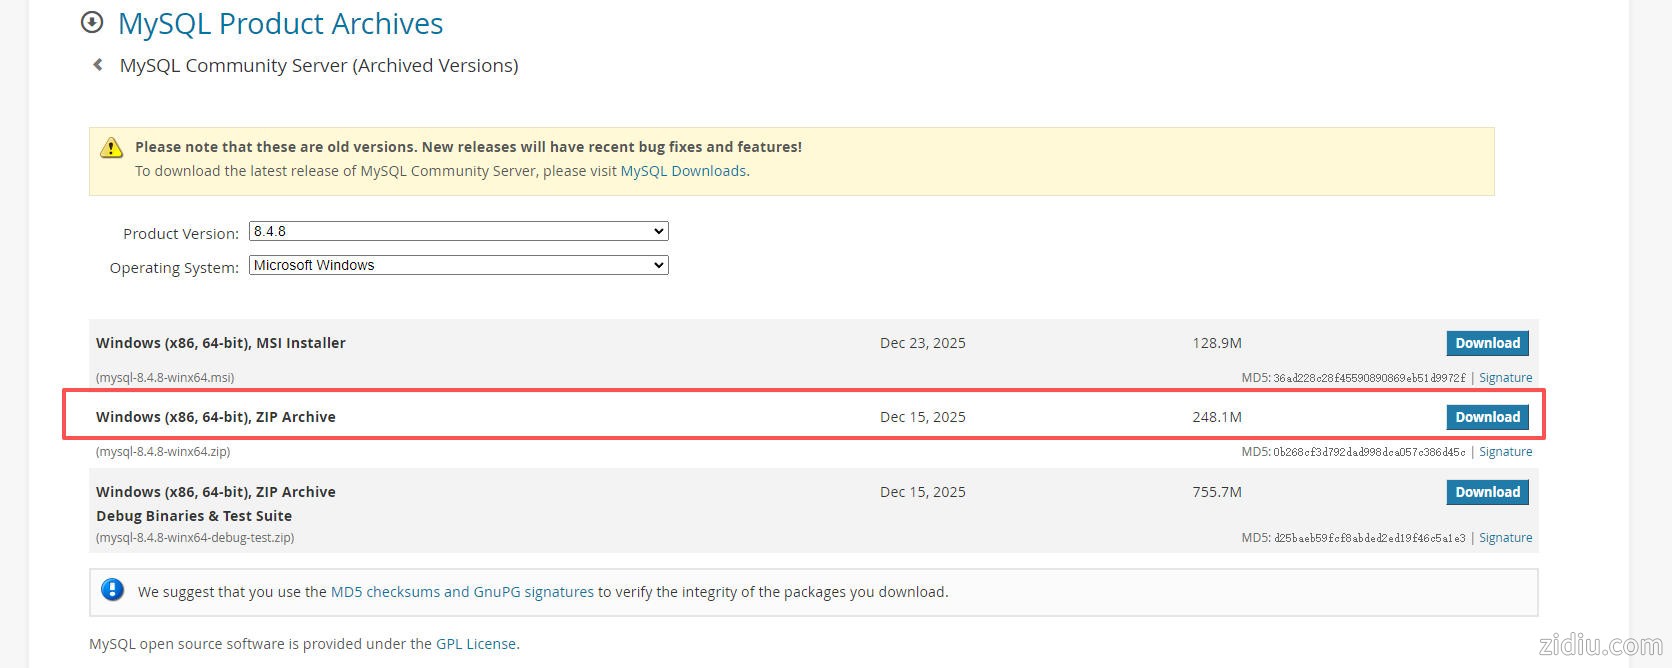
Task: Download the MSI Installer package
Action: [x=1487, y=343]
